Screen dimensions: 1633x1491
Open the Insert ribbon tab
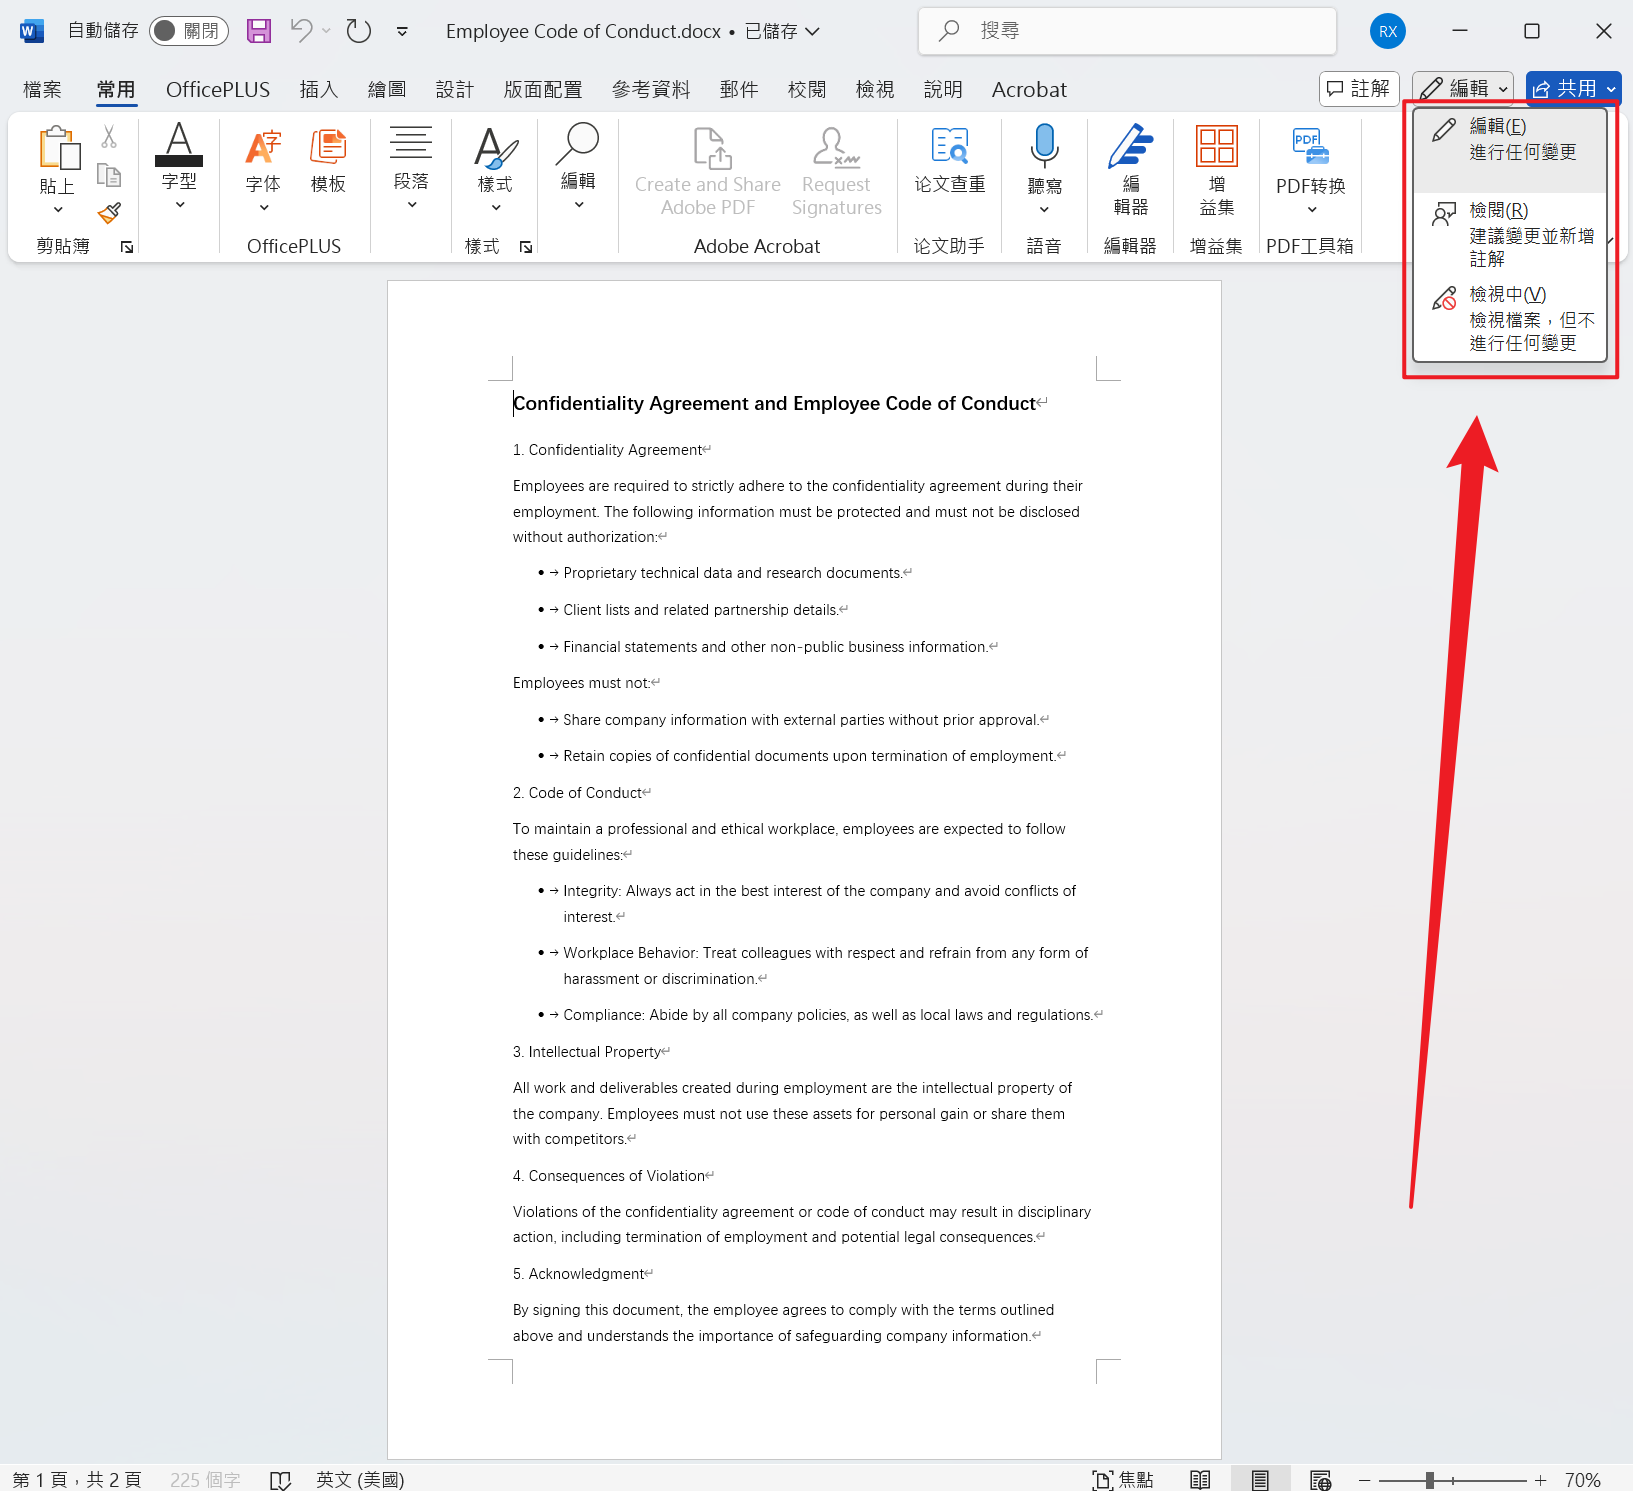coord(318,90)
